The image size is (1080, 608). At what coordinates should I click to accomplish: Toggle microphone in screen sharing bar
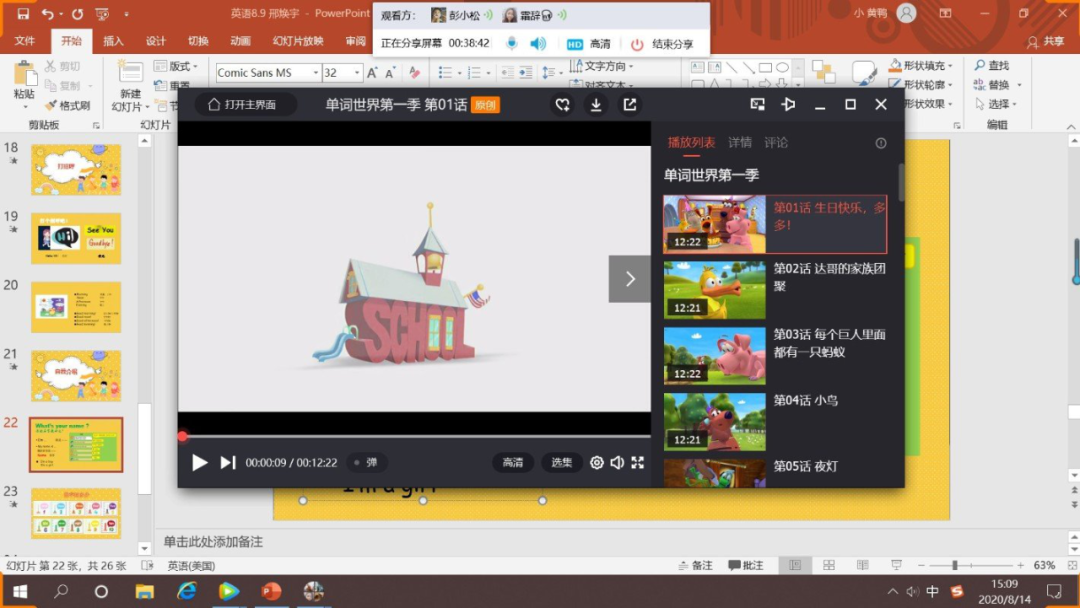point(512,43)
